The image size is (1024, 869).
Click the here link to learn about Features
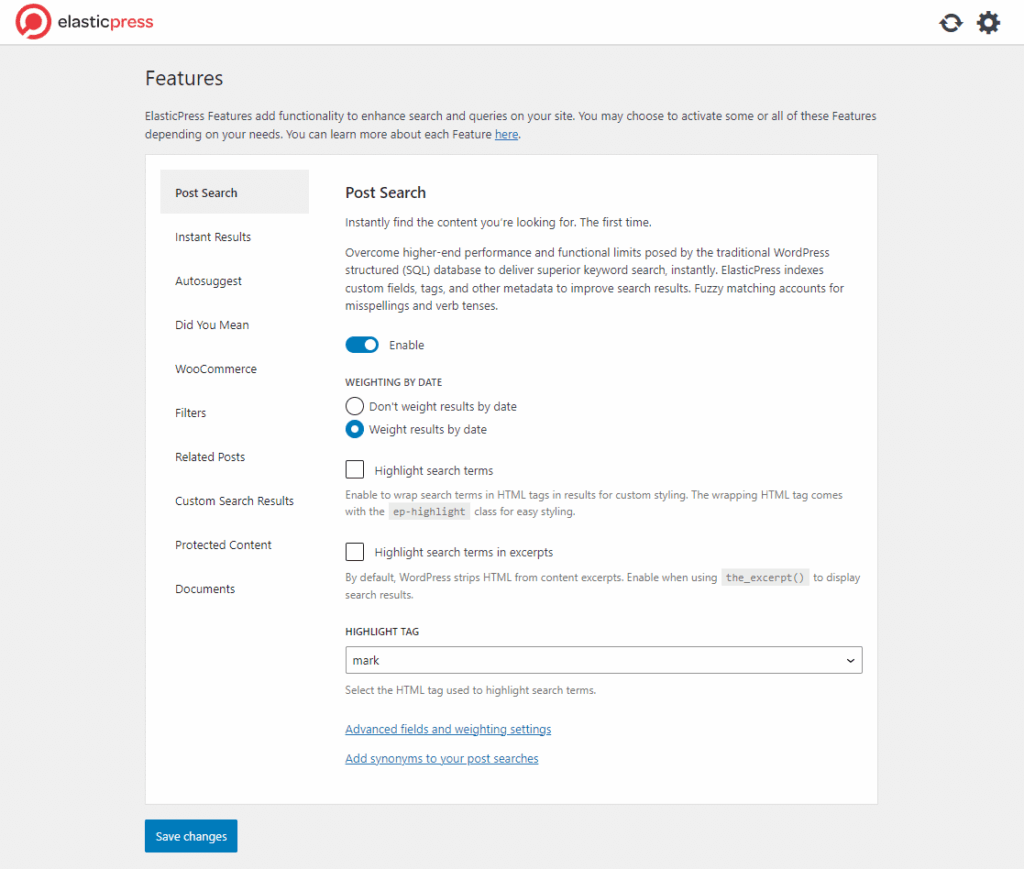point(506,134)
